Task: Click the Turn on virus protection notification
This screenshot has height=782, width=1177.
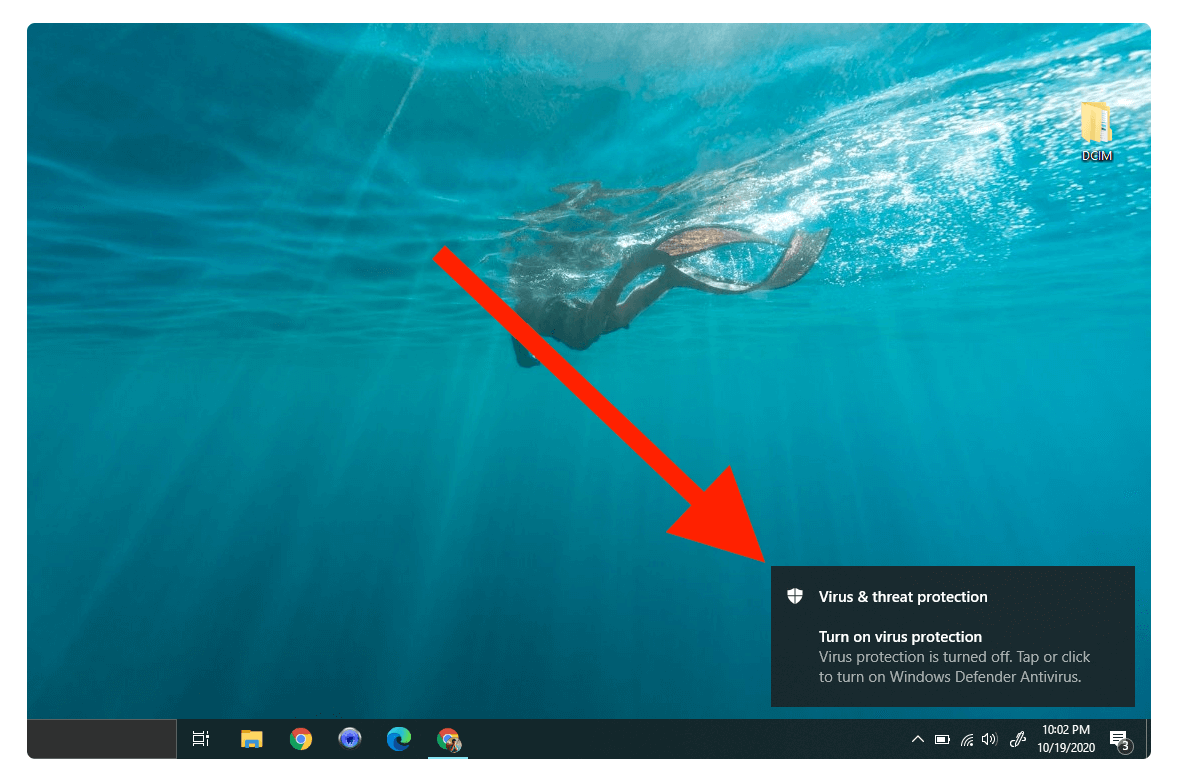Action: 900,637
